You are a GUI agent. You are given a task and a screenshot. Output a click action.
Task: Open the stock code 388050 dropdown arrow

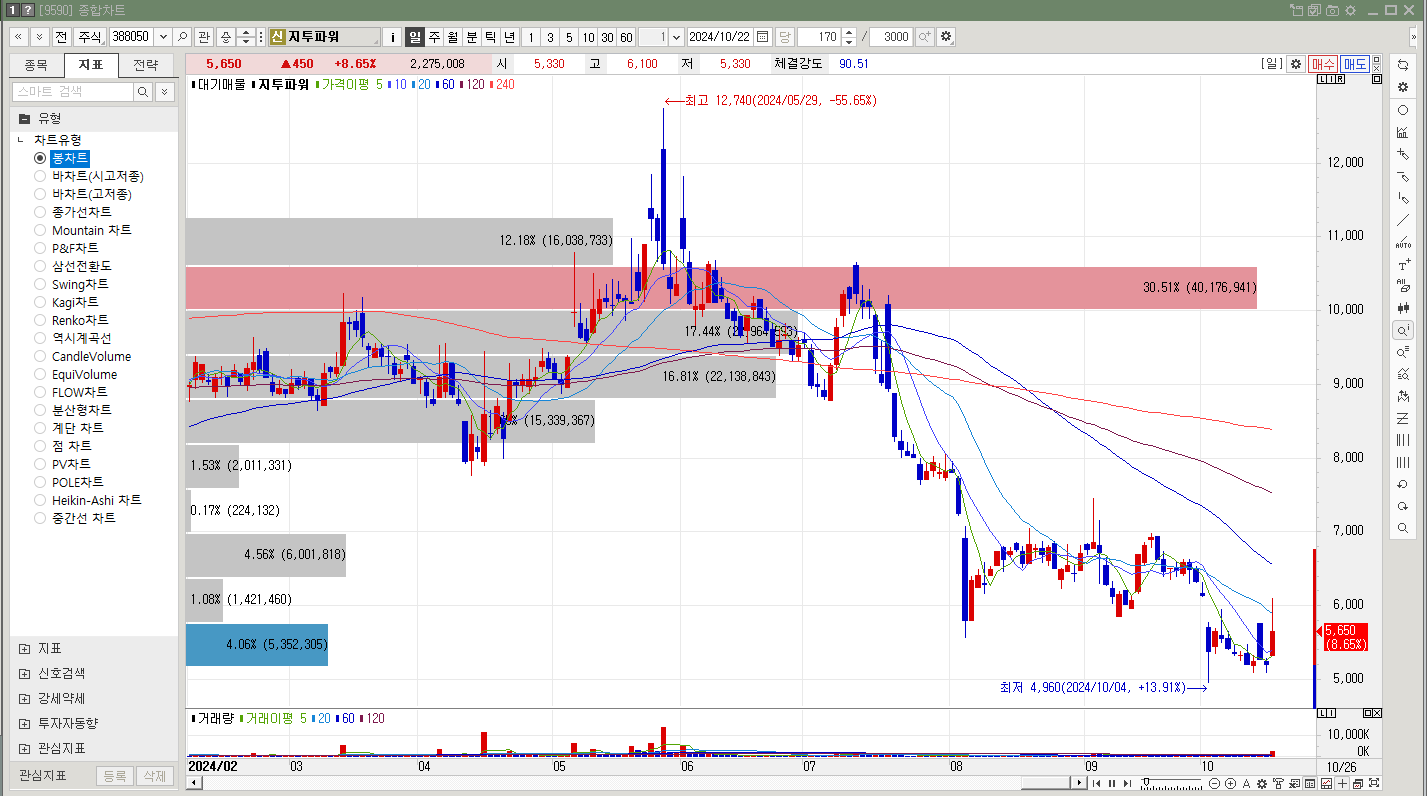tap(163, 36)
